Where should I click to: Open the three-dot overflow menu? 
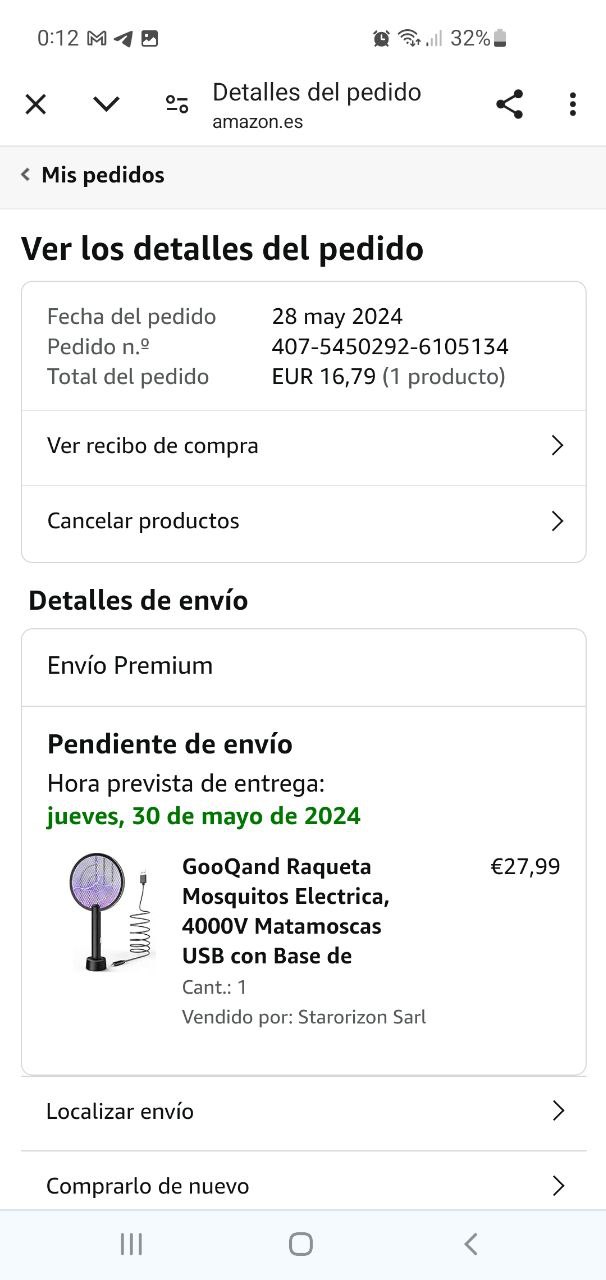click(572, 104)
